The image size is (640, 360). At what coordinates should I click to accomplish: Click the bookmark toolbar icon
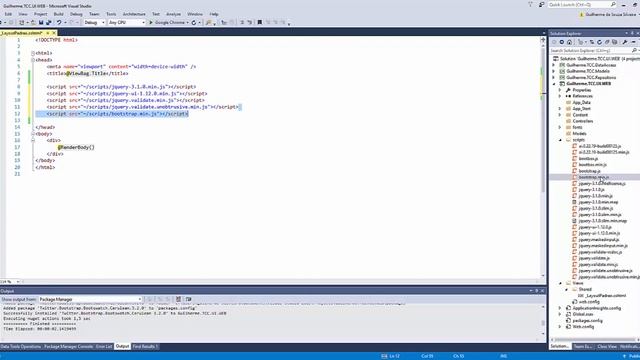(260, 22)
